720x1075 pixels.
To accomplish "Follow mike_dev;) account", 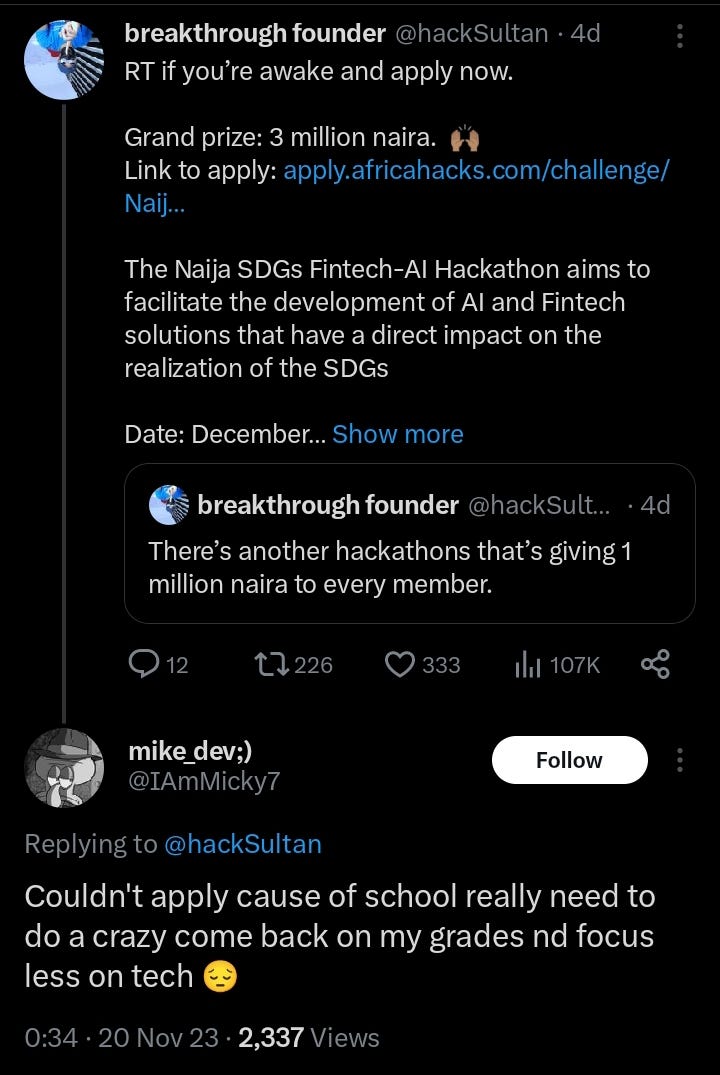I will tap(569, 760).
